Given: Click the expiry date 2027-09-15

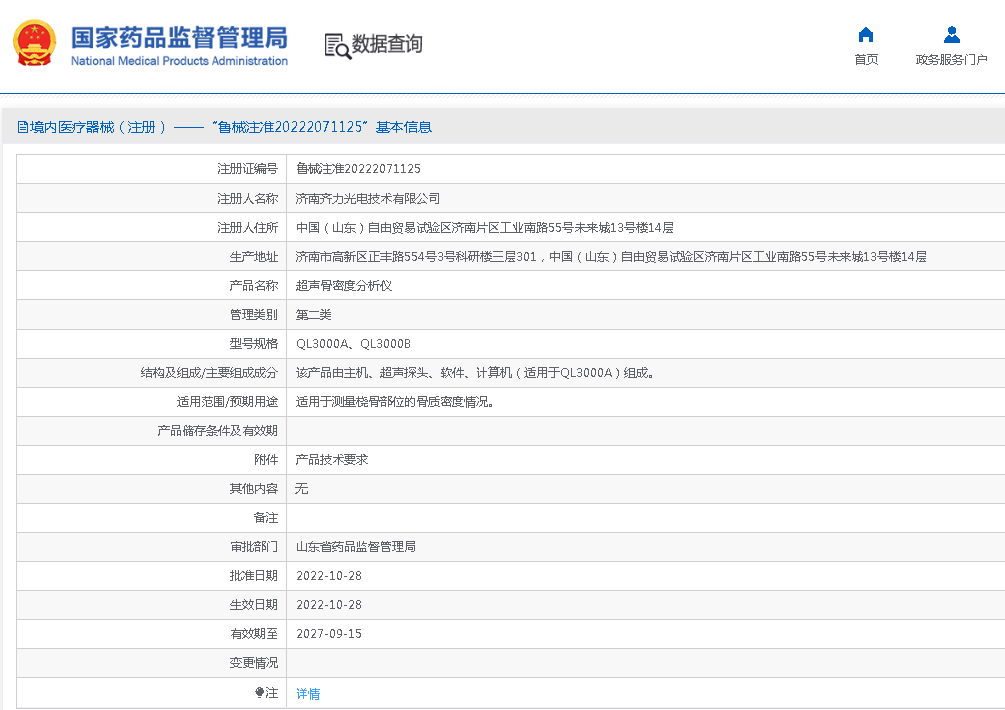Looking at the screenshot, I should 329,634.
